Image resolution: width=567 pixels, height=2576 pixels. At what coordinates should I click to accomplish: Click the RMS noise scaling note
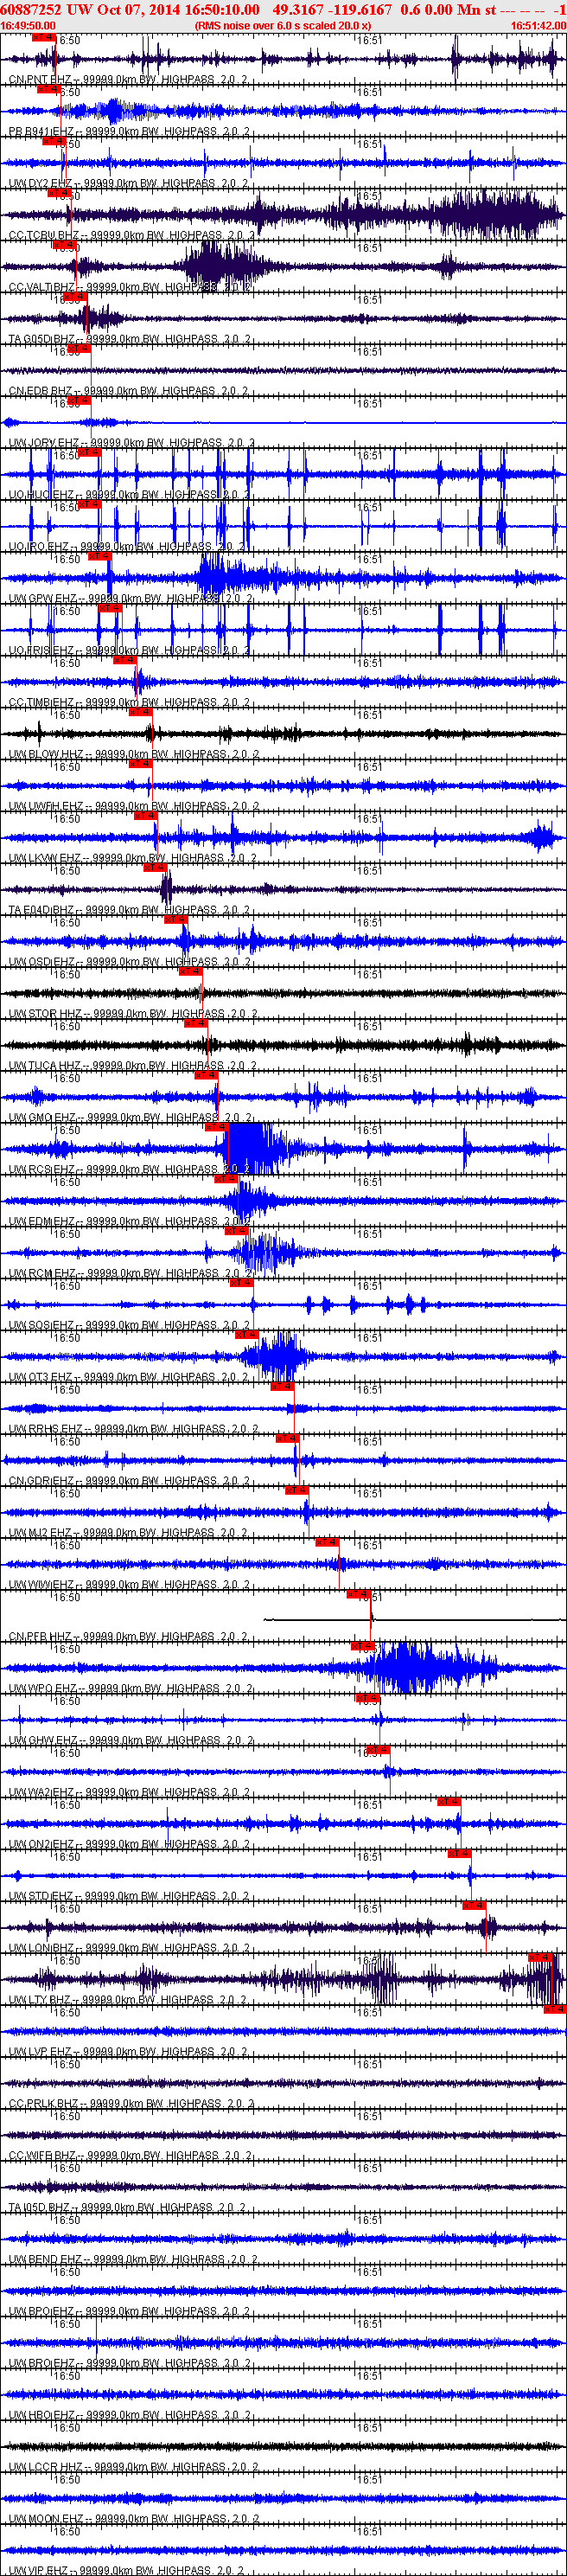[283, 26]
